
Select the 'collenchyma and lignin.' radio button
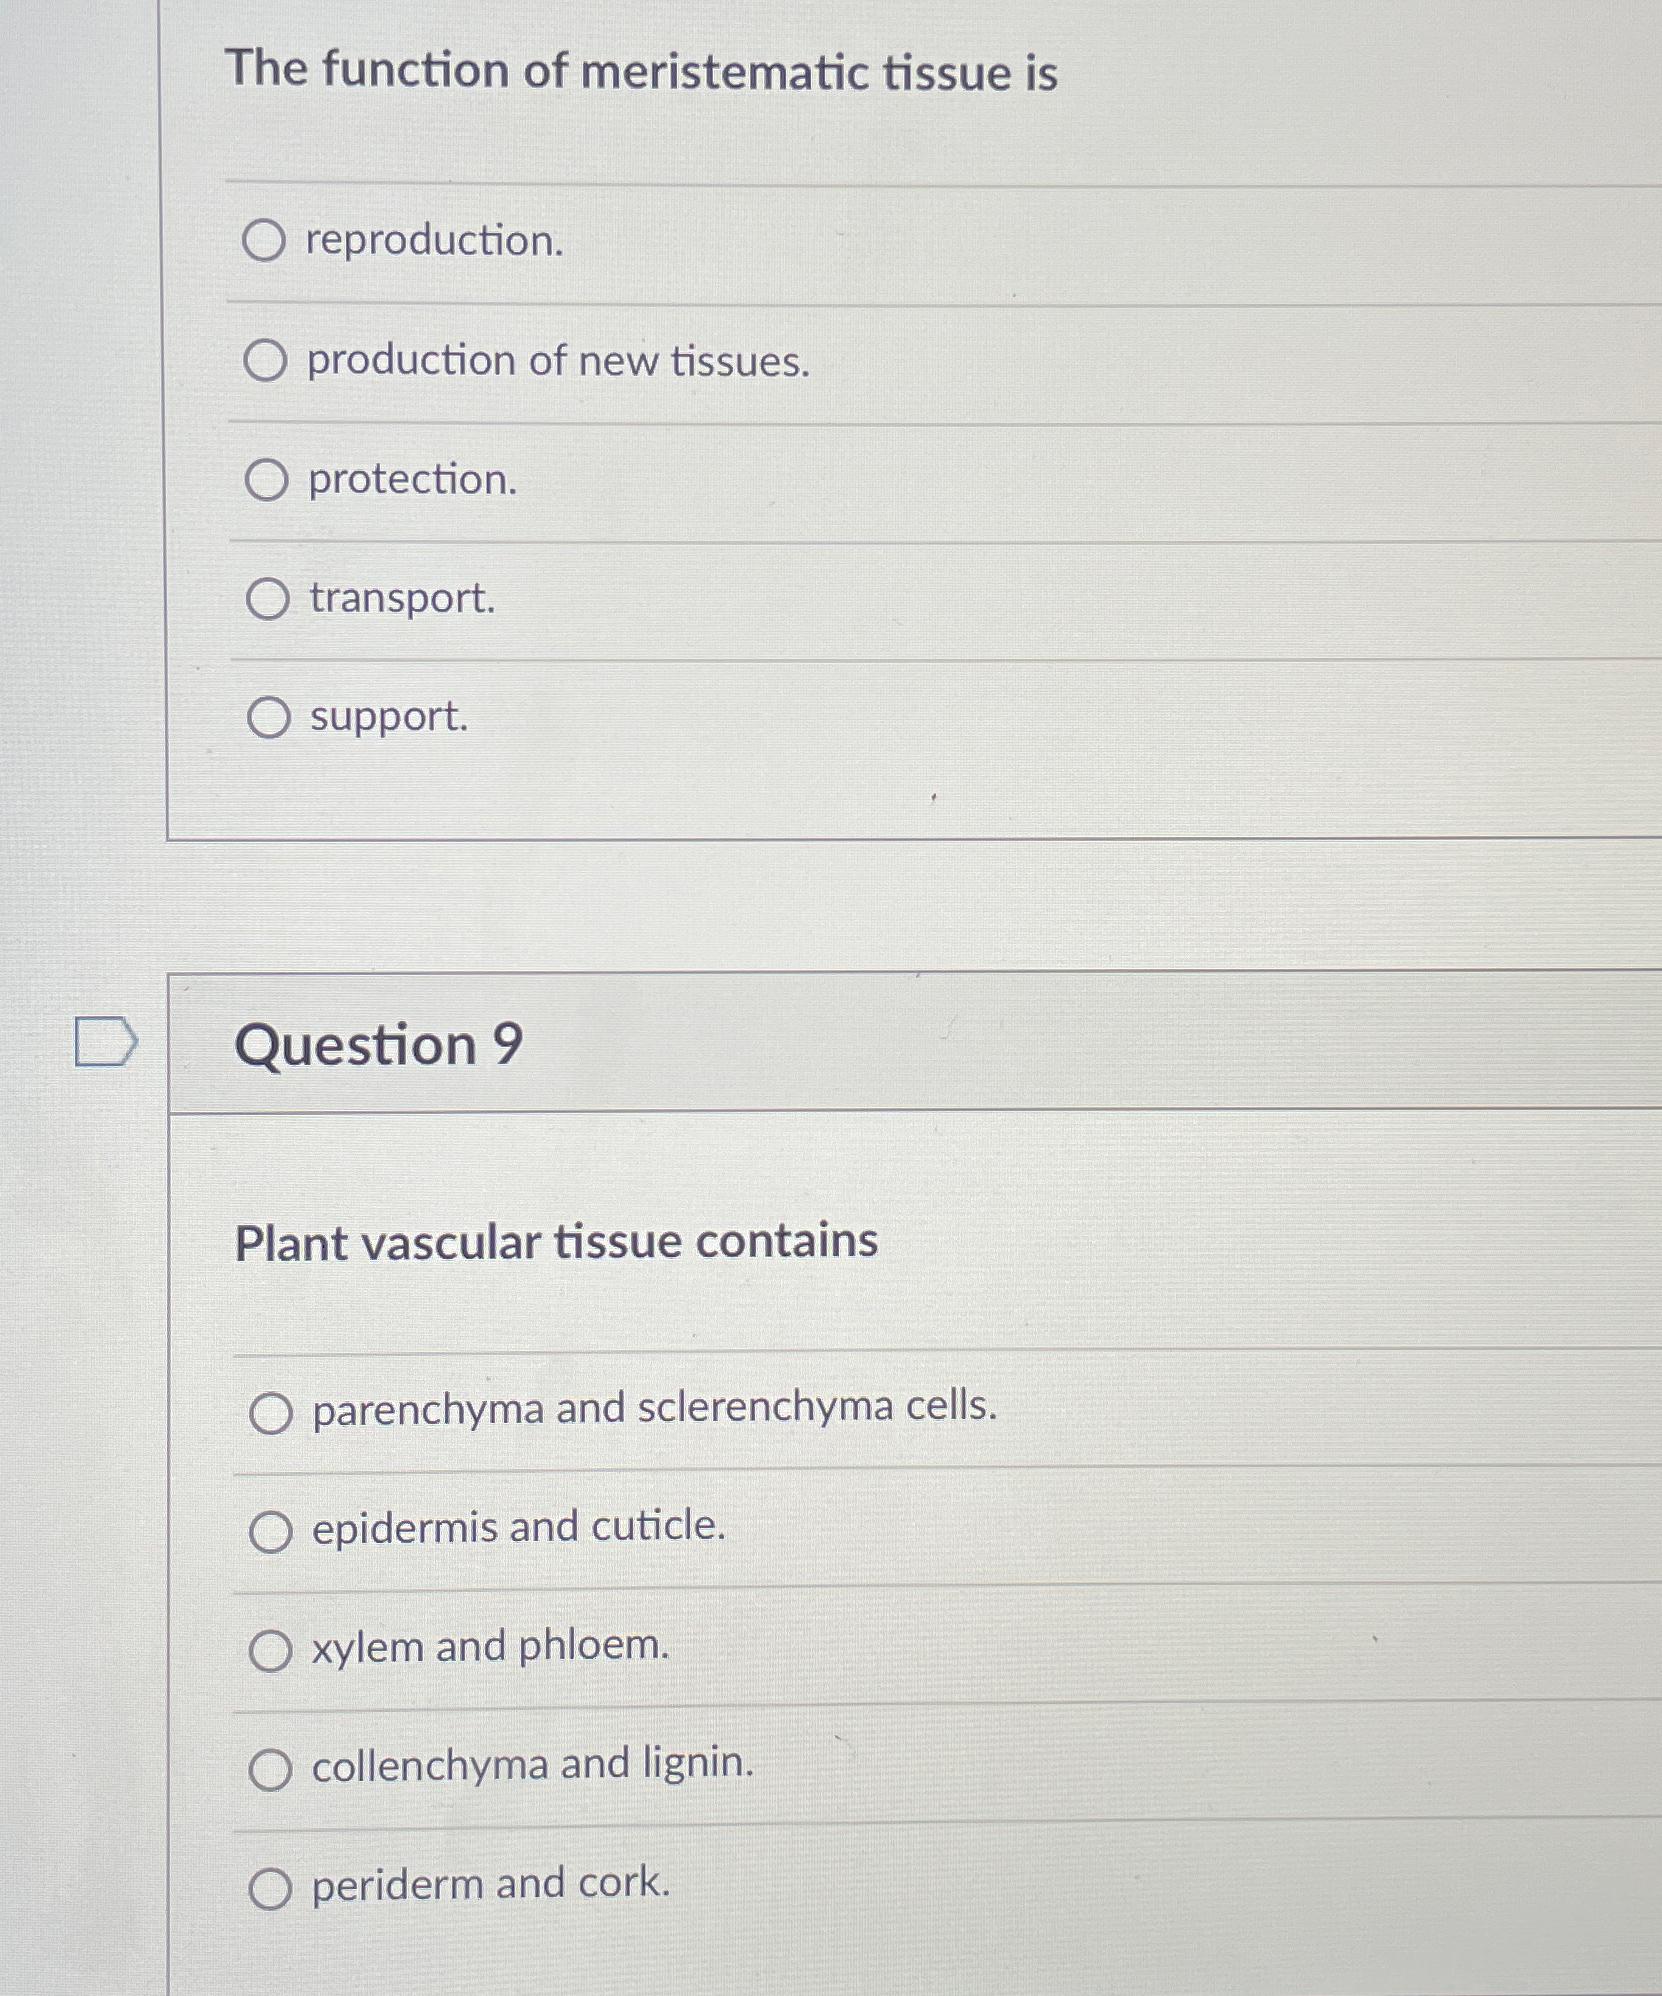(270, 1770)
